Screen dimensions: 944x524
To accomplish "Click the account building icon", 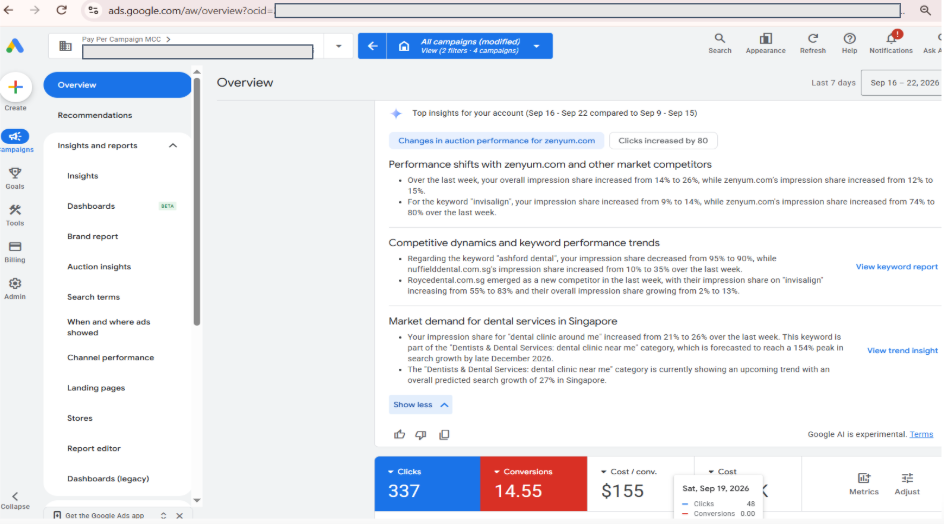I will tap(65, 46).
